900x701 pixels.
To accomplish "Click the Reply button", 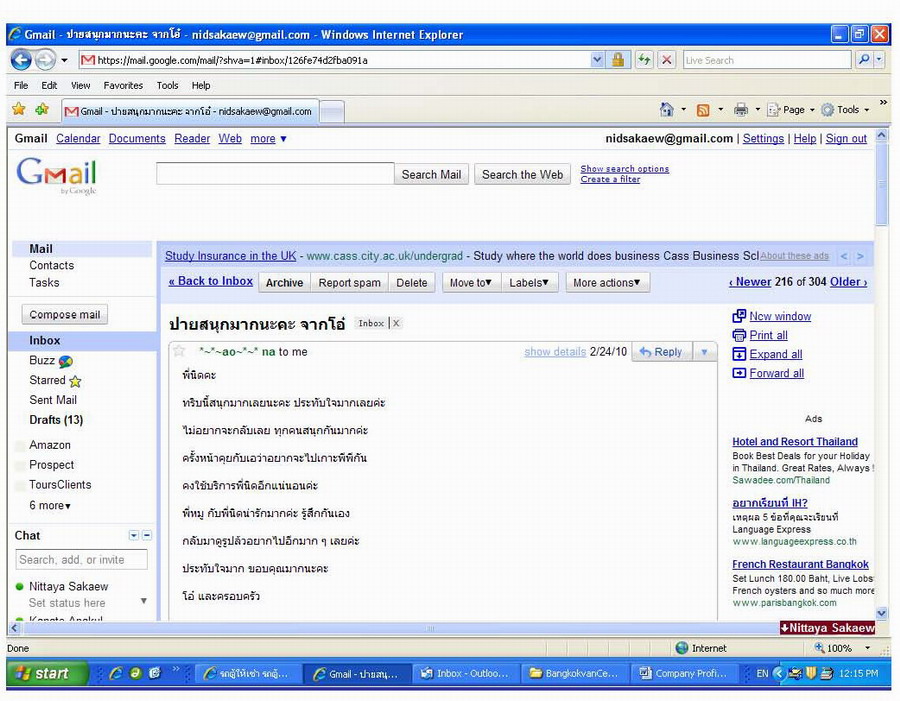I will pos(662,352).
